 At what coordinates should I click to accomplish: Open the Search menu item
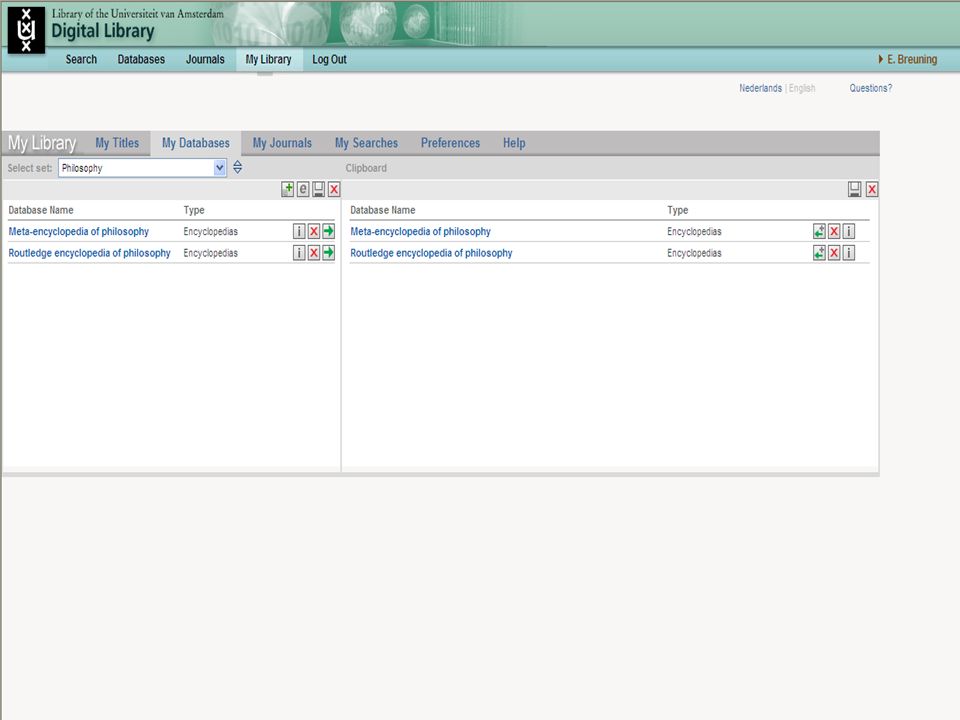click(81, 59)
